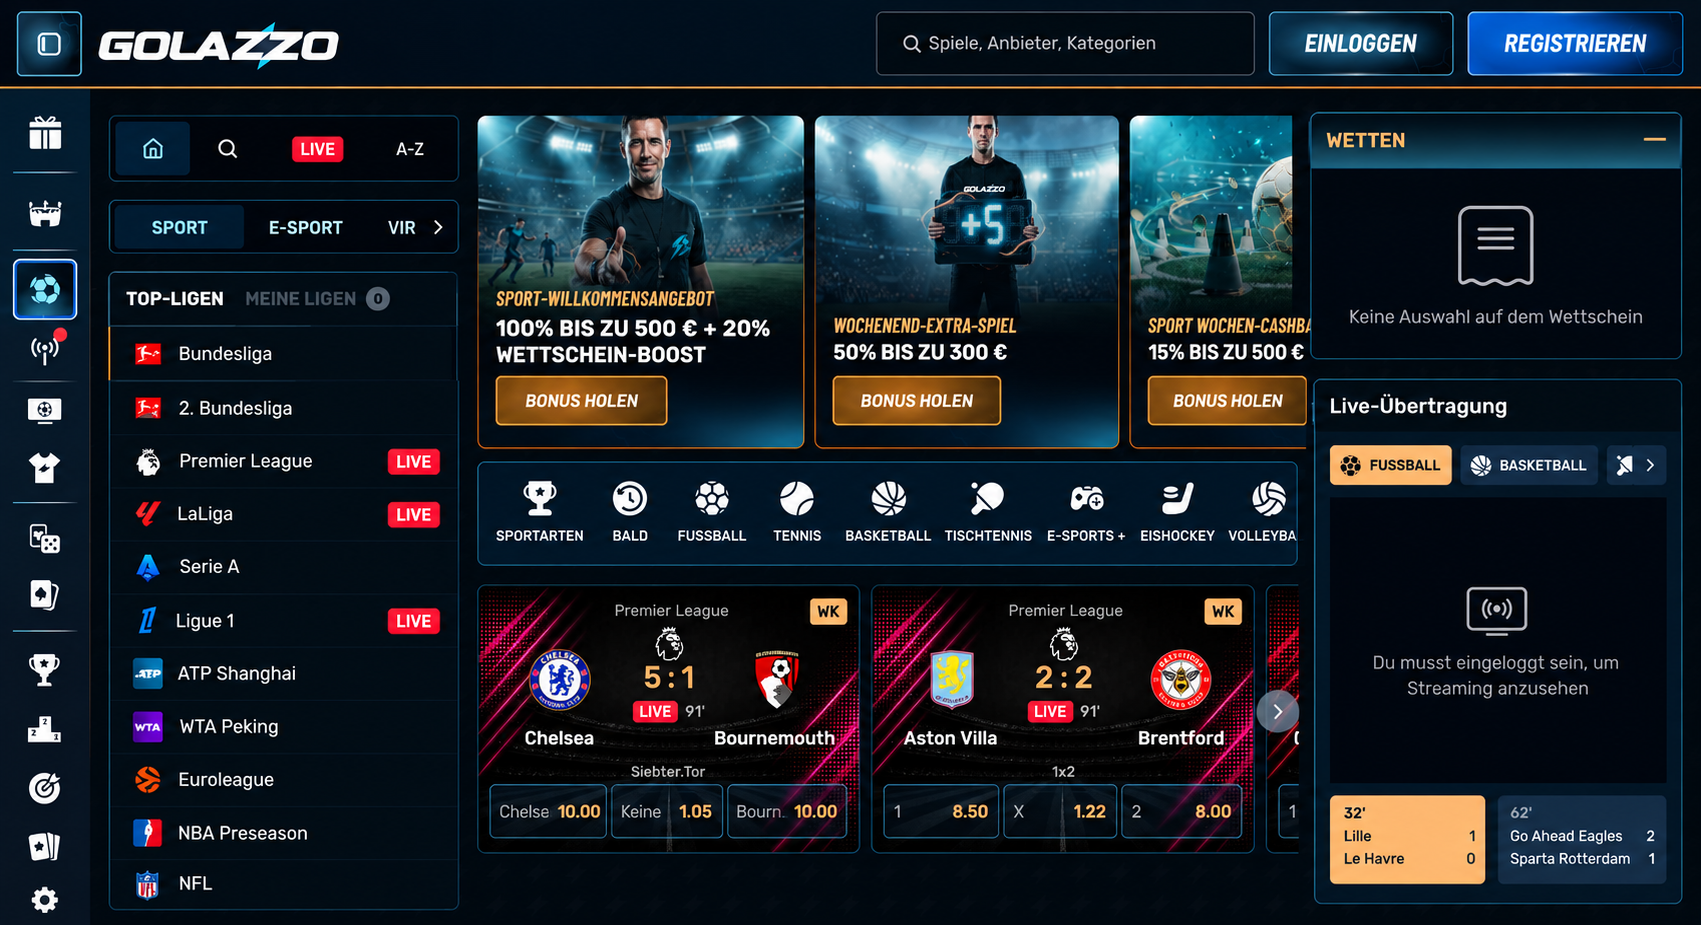1701x925 pixels.
Task: Choose the Tennis ball category
Action: pos(797,513)
